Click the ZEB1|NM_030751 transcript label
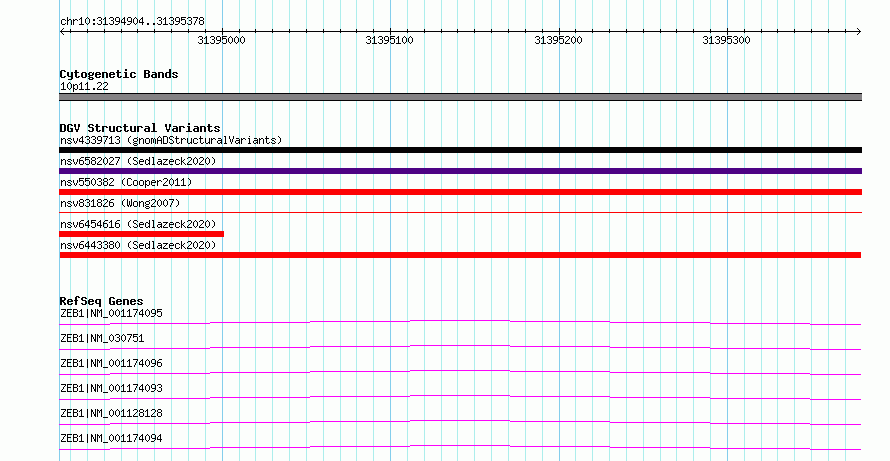 coord(102,338)
